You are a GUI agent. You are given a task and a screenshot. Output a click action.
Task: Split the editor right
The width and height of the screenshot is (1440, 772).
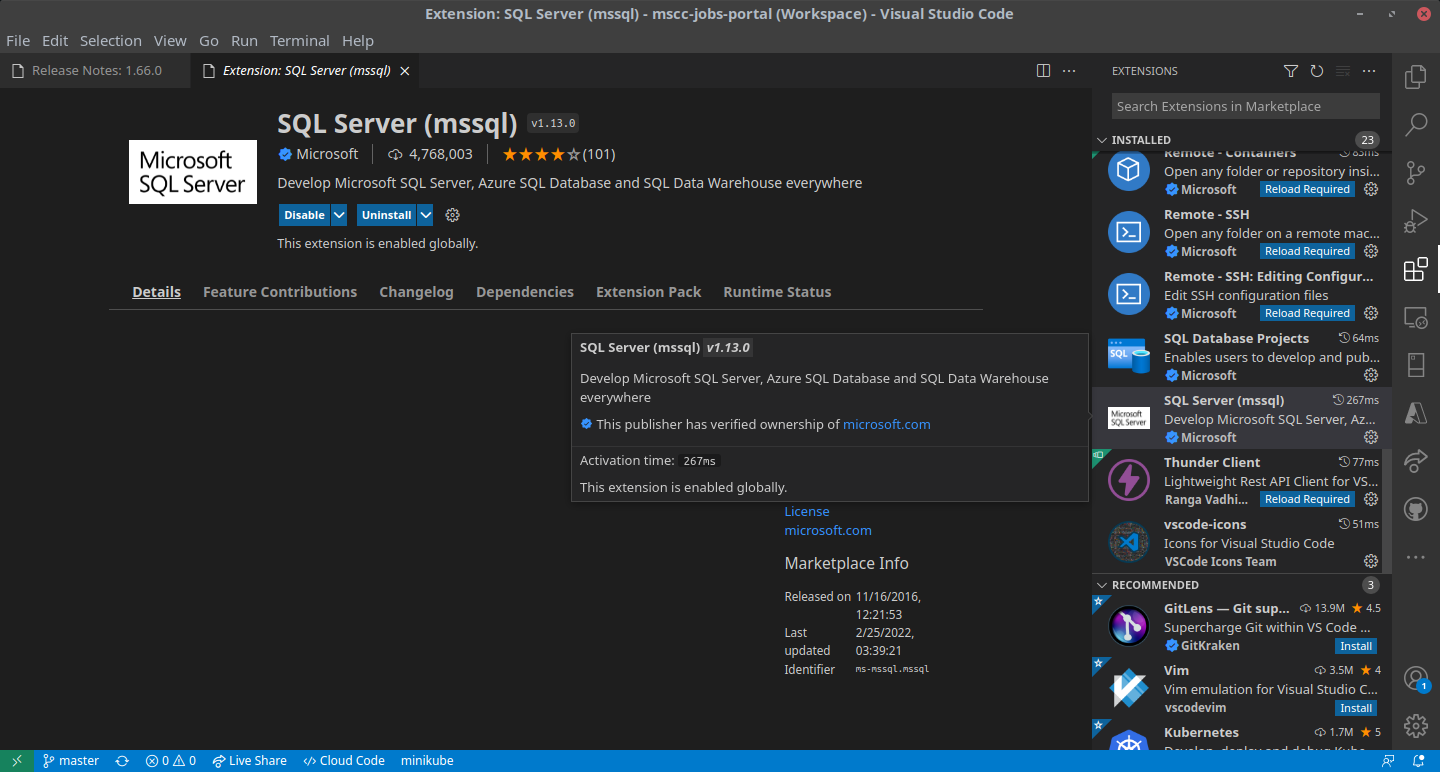pos(1043,71)
